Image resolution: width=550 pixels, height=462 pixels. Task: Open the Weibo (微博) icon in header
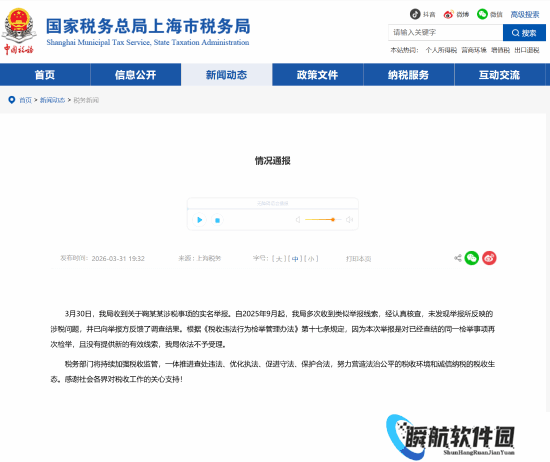tap(449, 14)
